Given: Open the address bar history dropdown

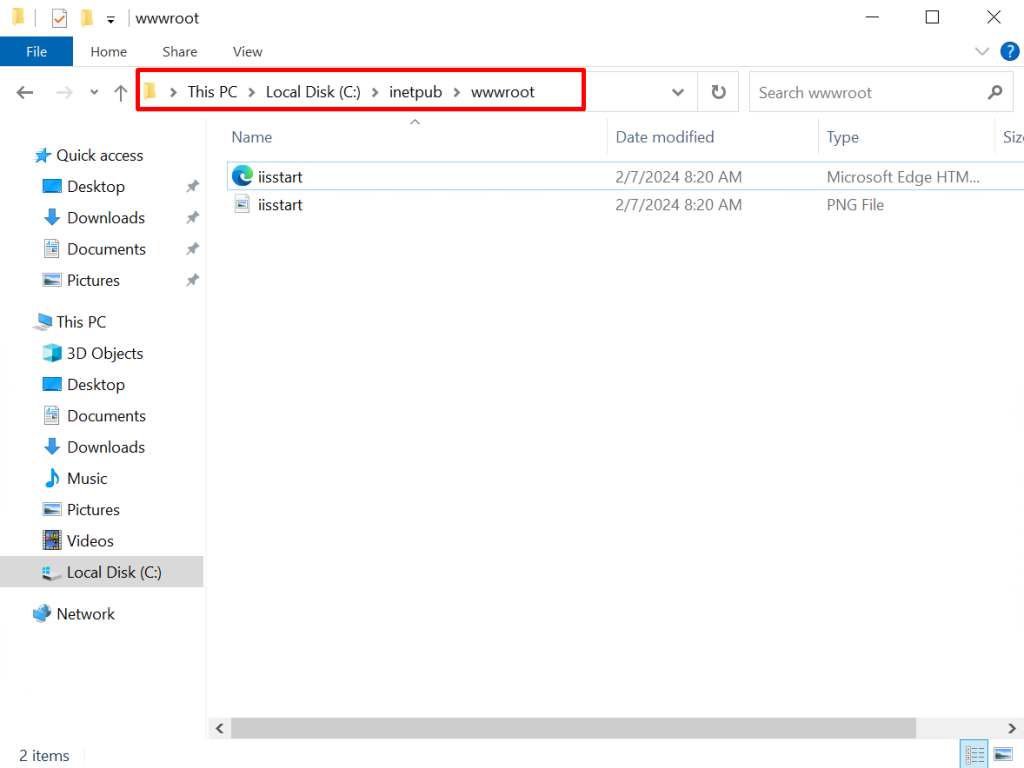Looking at the screenshot, I should [678, 92].
